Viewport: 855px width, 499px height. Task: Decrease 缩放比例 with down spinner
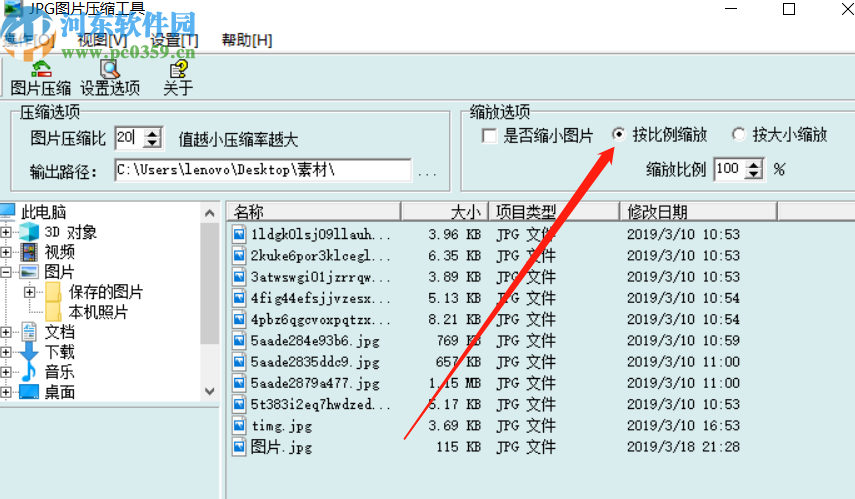(x=754, y=175)
